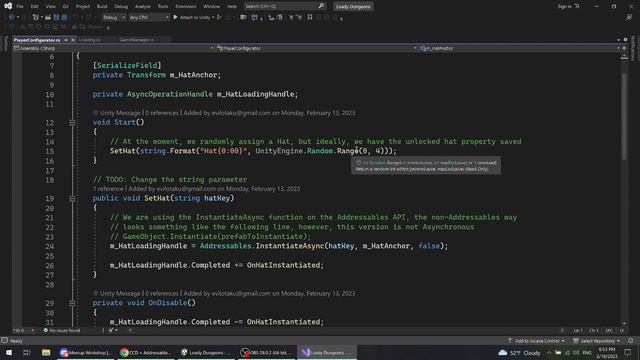This screenshot has height=360, width=640.
Task: Click the Sign in link
Action: [564, 6]
